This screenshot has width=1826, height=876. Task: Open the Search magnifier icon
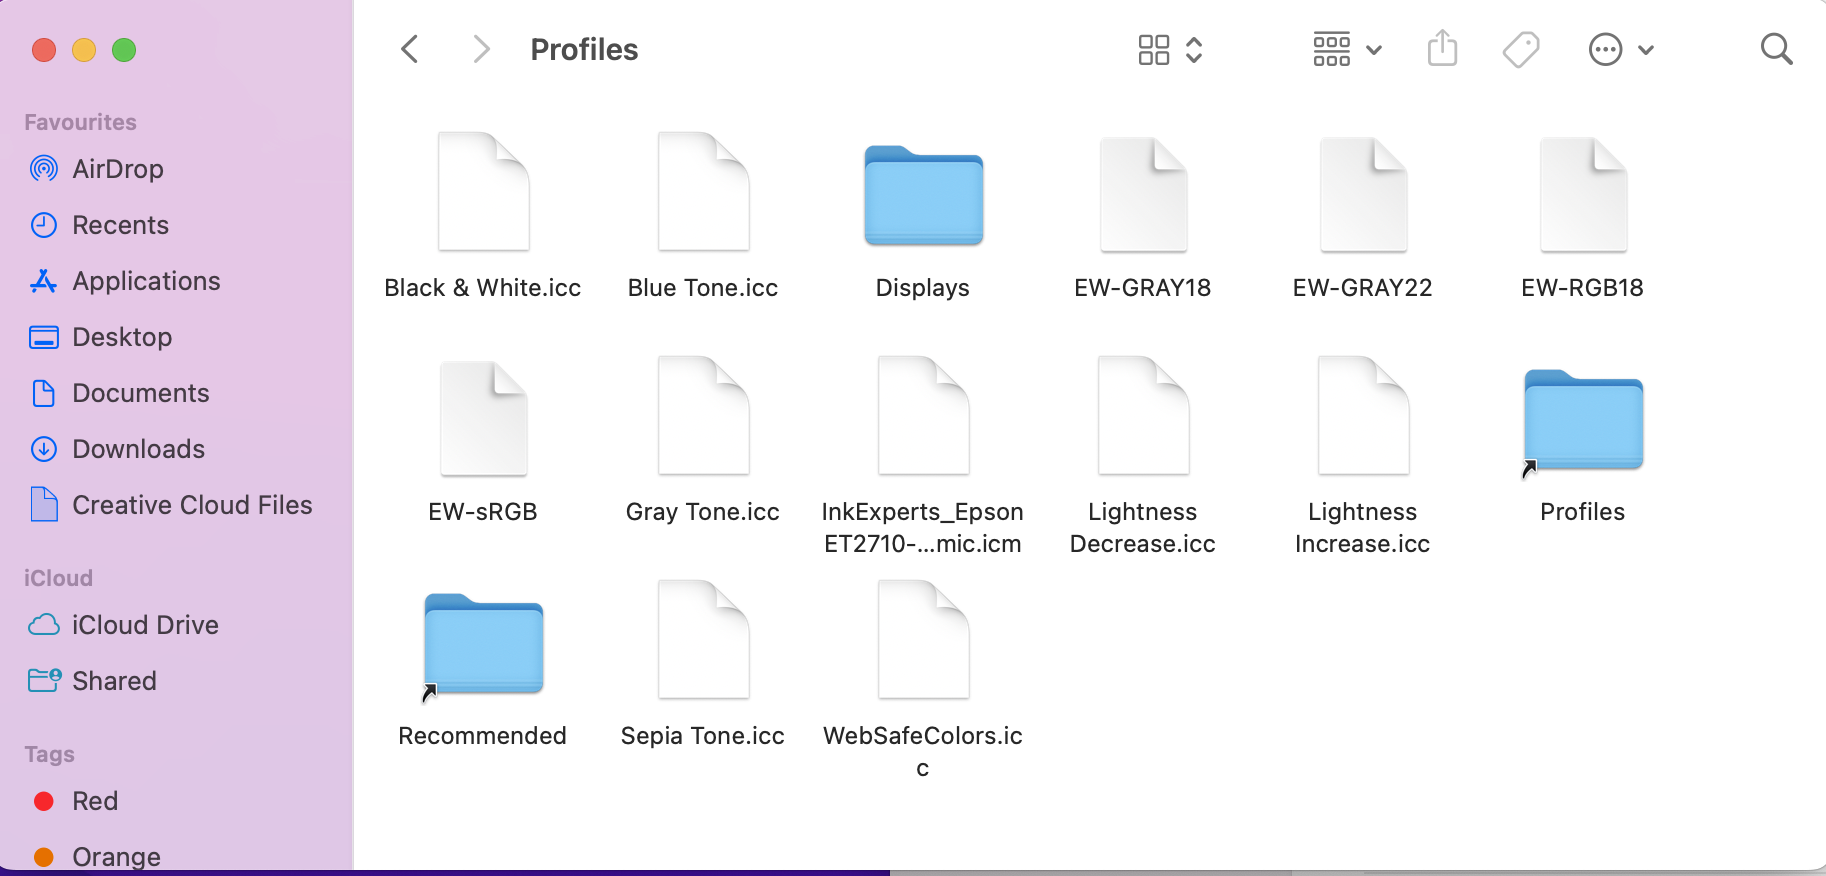click(1776, 49)
